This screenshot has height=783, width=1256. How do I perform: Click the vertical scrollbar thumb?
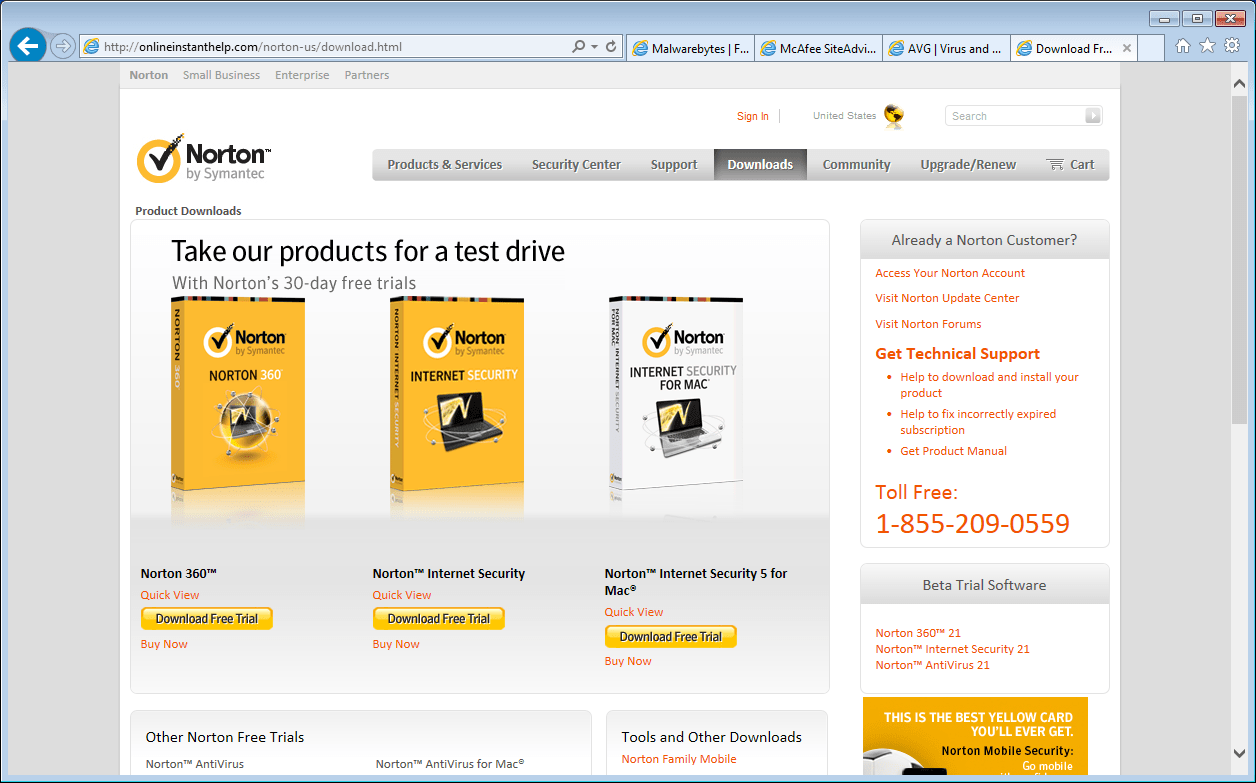pos(1239,260)
